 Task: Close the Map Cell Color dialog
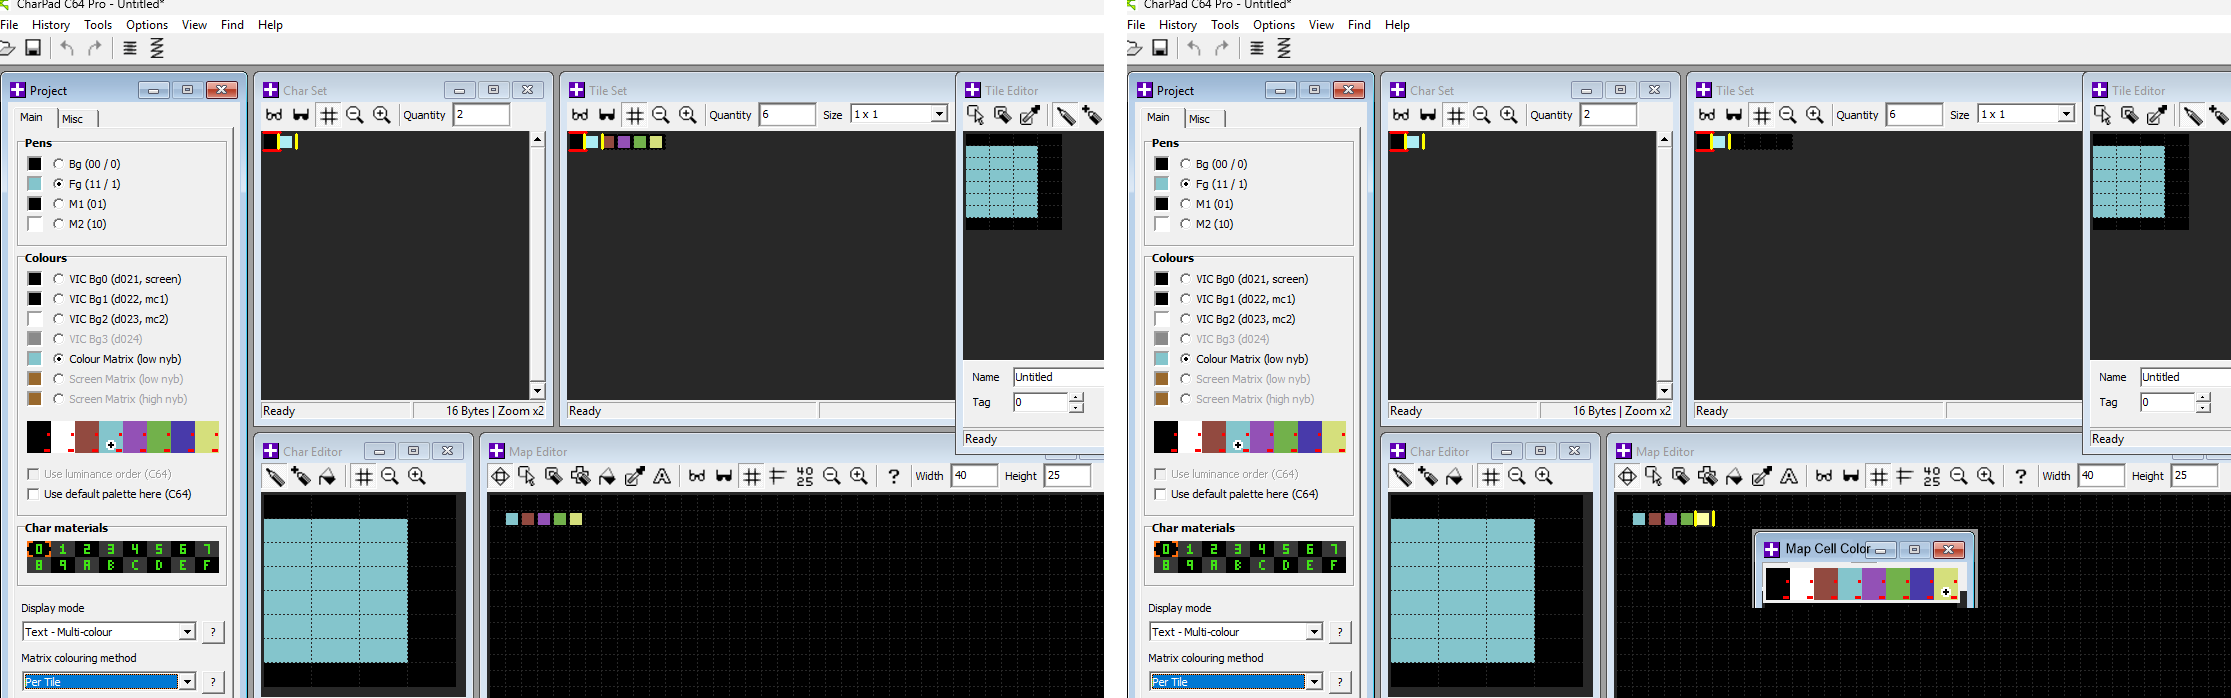[x=1948, y=550]
